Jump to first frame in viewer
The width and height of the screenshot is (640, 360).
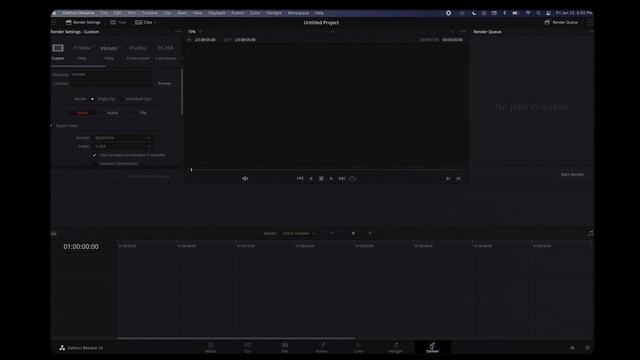coord(300,178)
